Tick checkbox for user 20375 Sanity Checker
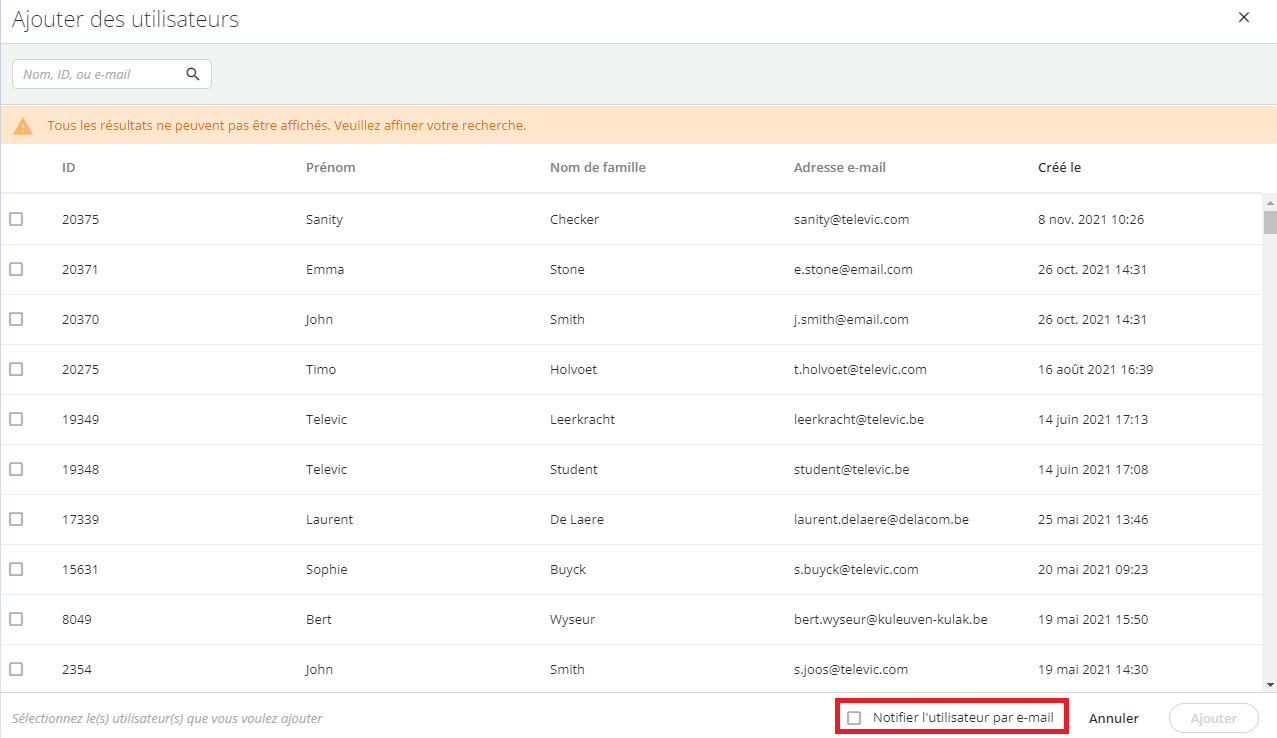This screenshot has width=1277, height=738. tap(16, 219)
